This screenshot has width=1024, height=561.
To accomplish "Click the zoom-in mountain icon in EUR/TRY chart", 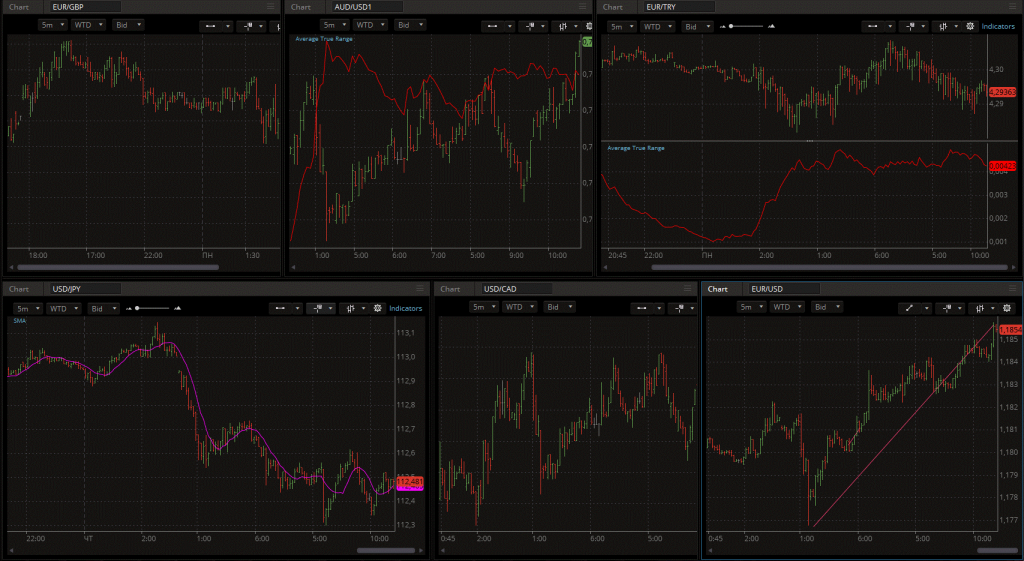I will click(x=771, y=27).
